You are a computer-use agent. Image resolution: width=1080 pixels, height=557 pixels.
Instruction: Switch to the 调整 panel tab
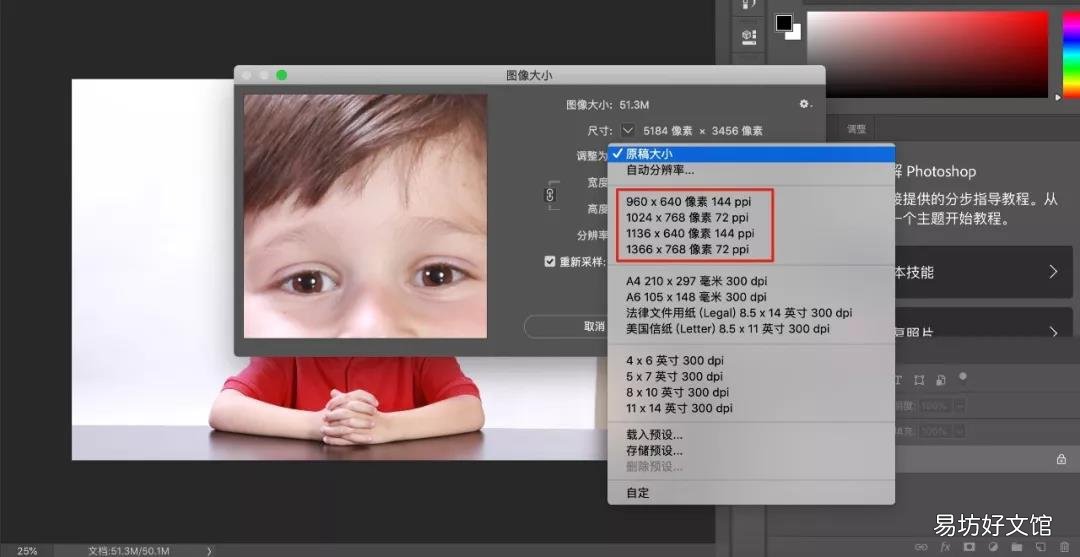(857, 129)
